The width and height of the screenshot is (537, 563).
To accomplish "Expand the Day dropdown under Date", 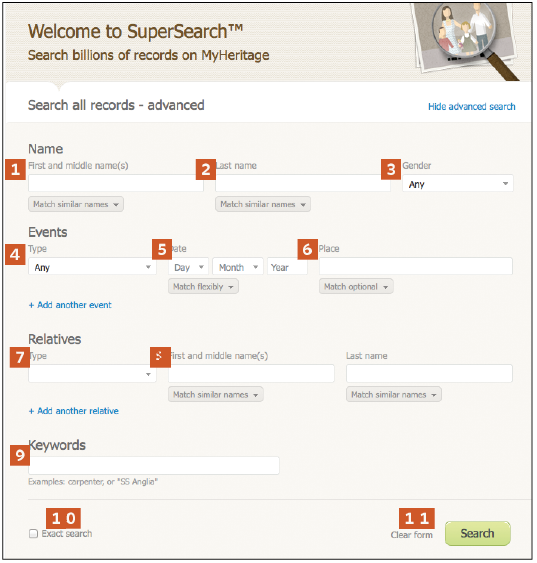I will pos(188,267).
